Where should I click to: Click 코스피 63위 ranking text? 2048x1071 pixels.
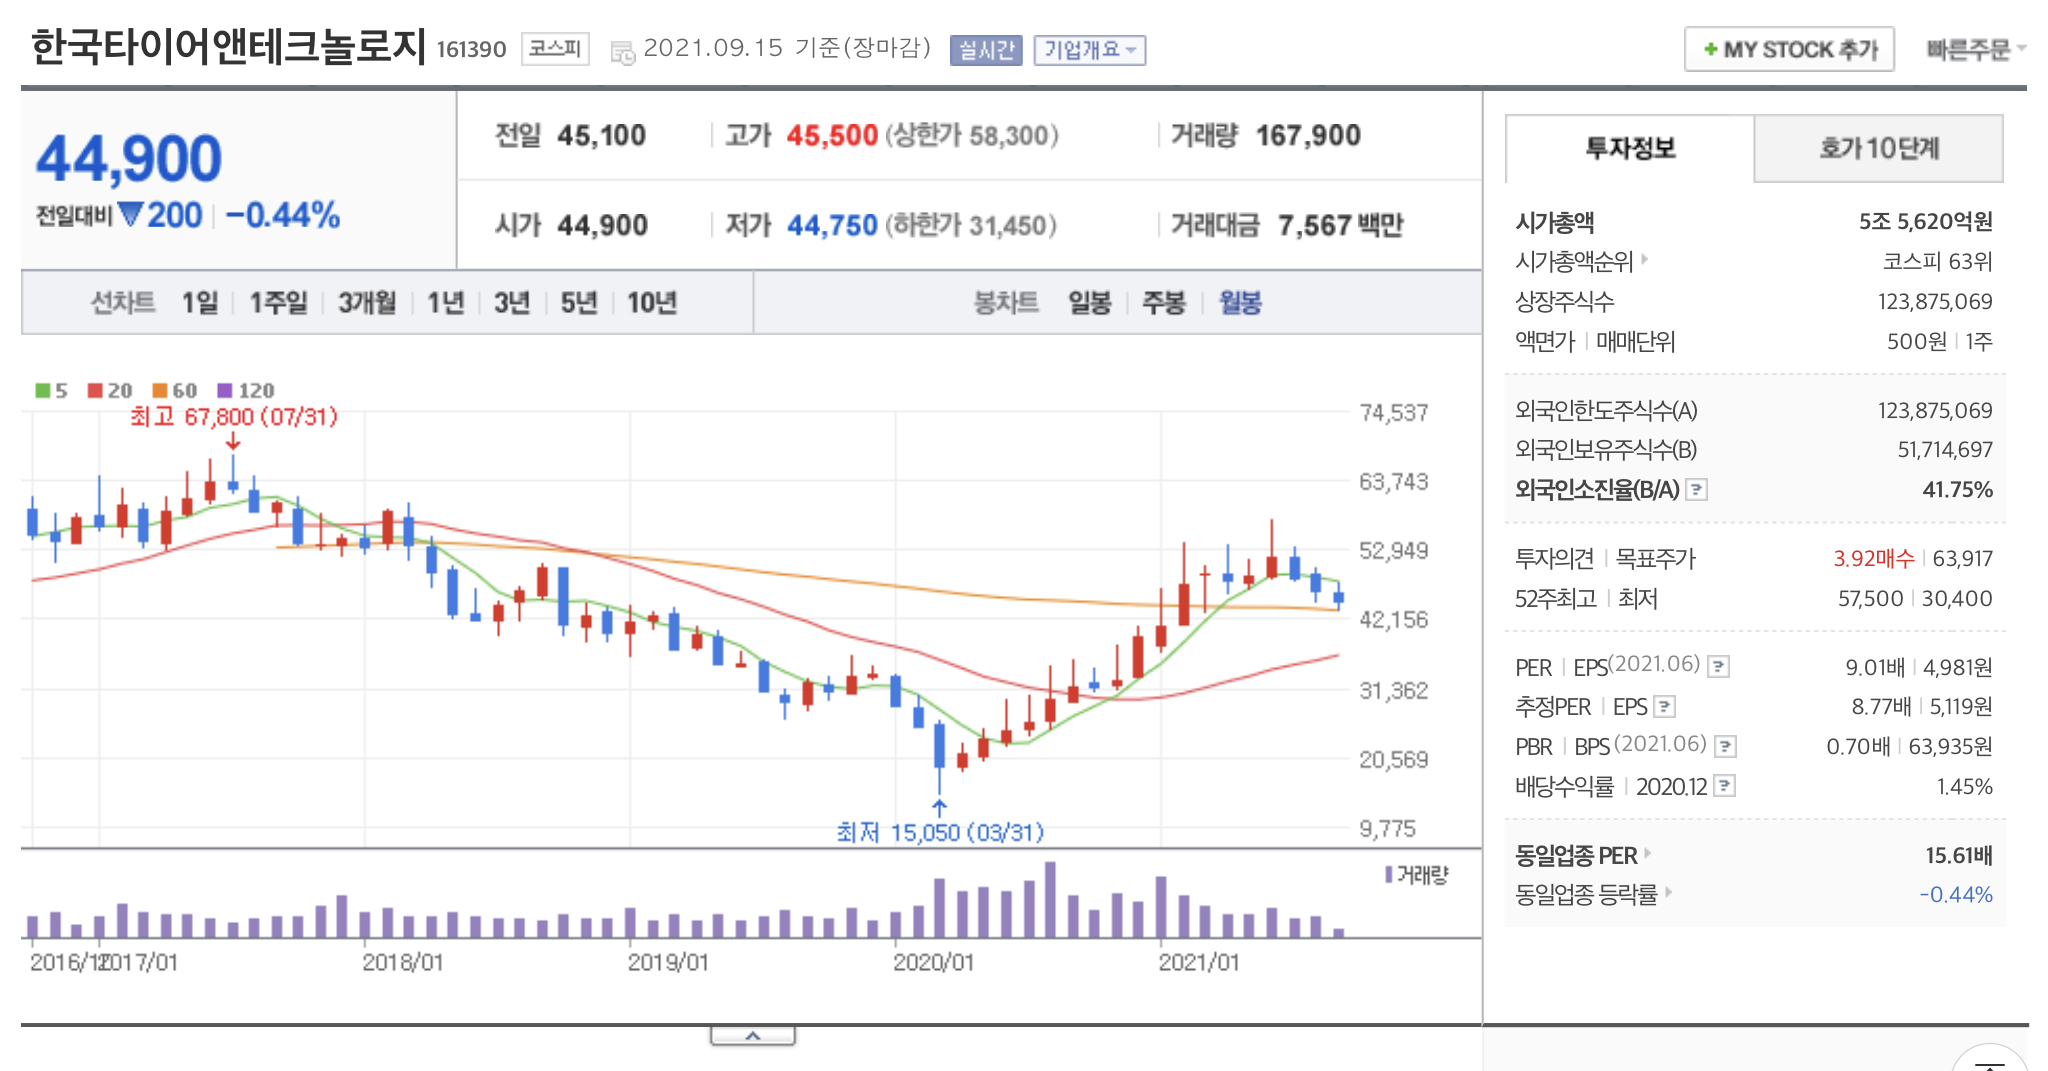[1937, 261]
